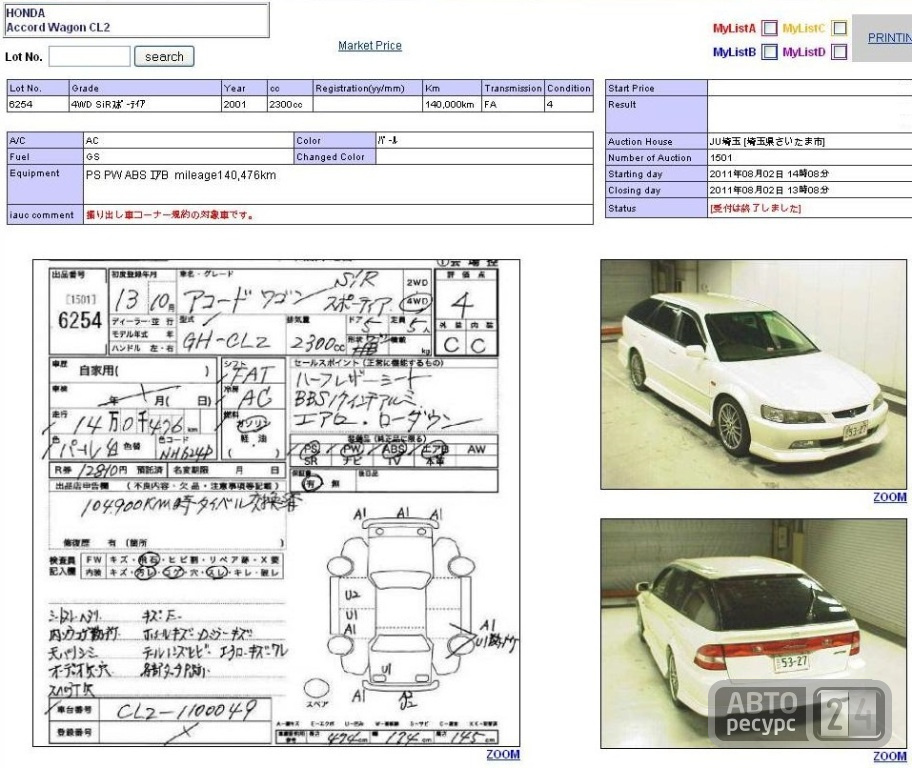Click the Start Price header cell
Image resolution: width=912 pixels, height=768 pixels.
(656, 88)
